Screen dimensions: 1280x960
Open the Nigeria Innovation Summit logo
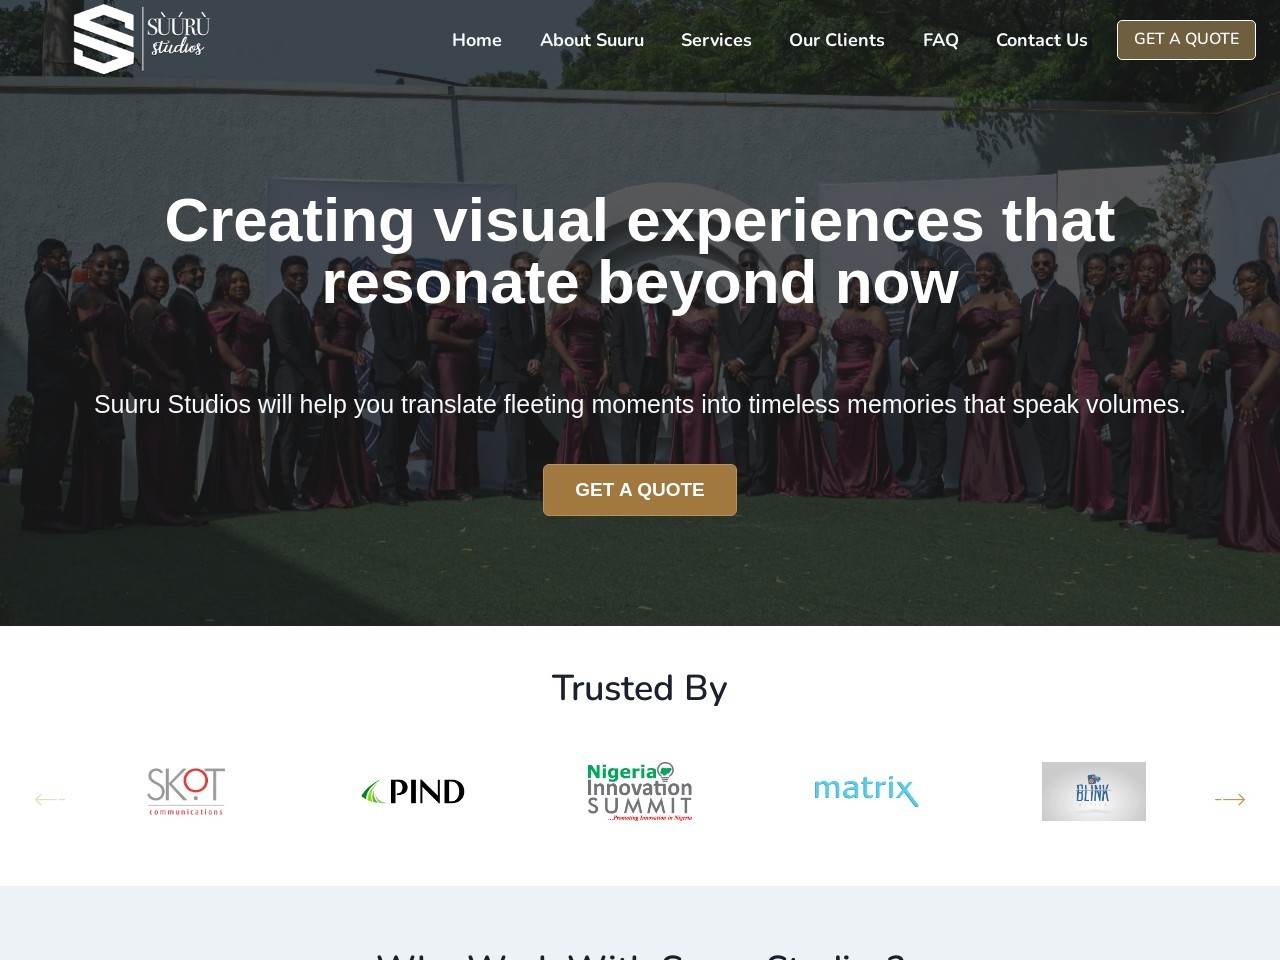(x=640, y=791)
